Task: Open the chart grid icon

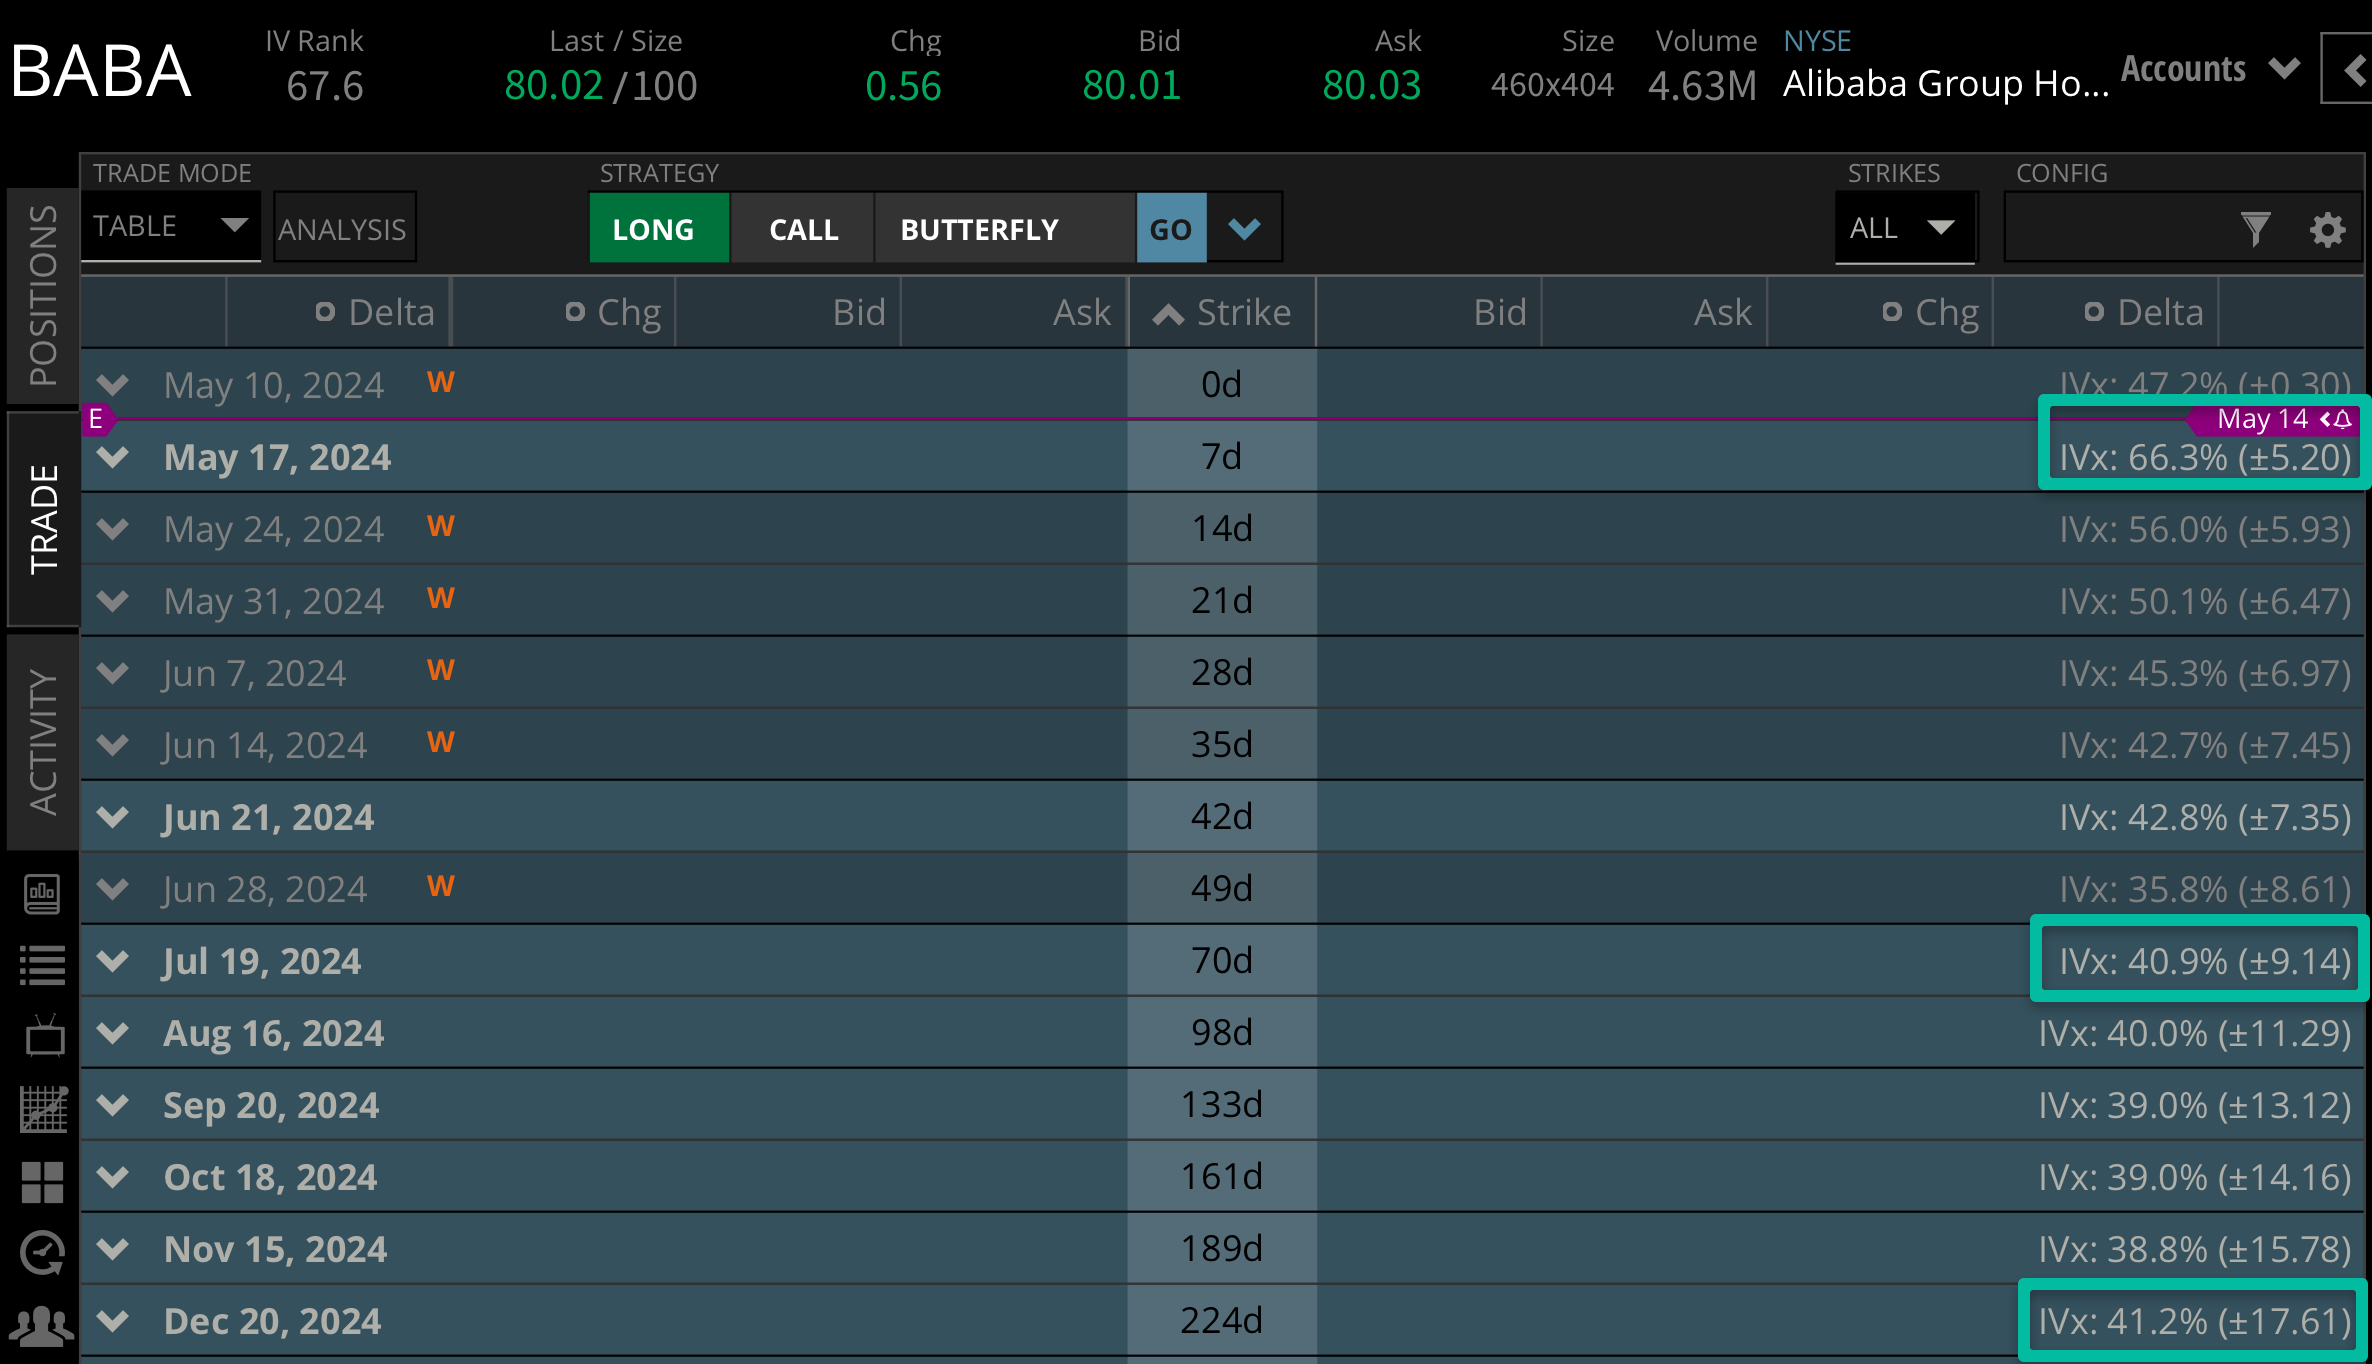Action: [x=43, y=1109]
